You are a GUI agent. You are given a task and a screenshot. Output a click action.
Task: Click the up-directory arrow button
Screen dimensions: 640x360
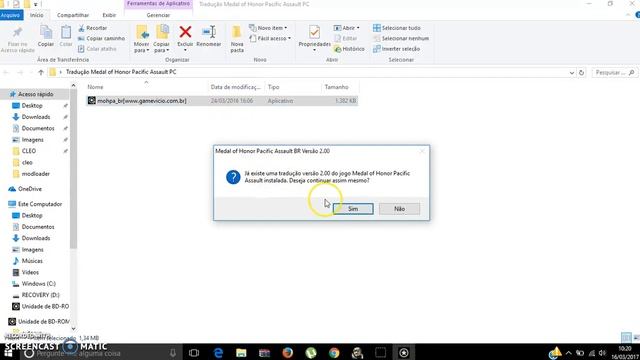click(40, 72)
